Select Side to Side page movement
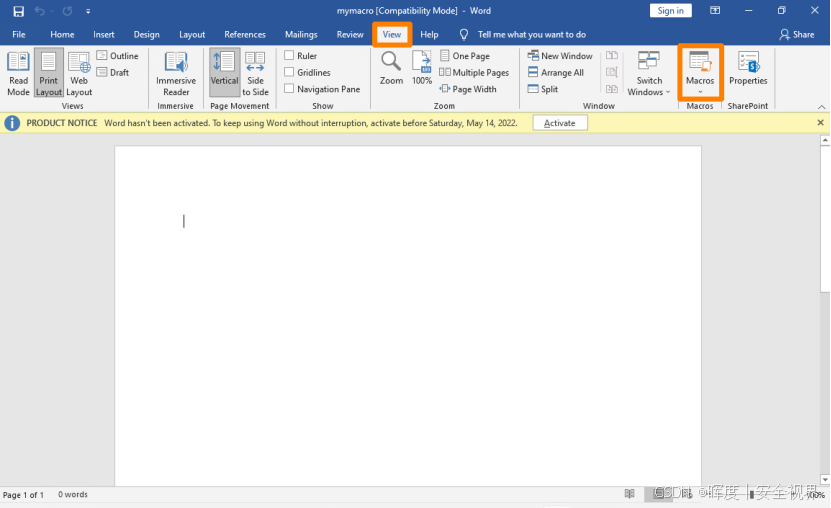831x508 pixels. coord(255,74)
